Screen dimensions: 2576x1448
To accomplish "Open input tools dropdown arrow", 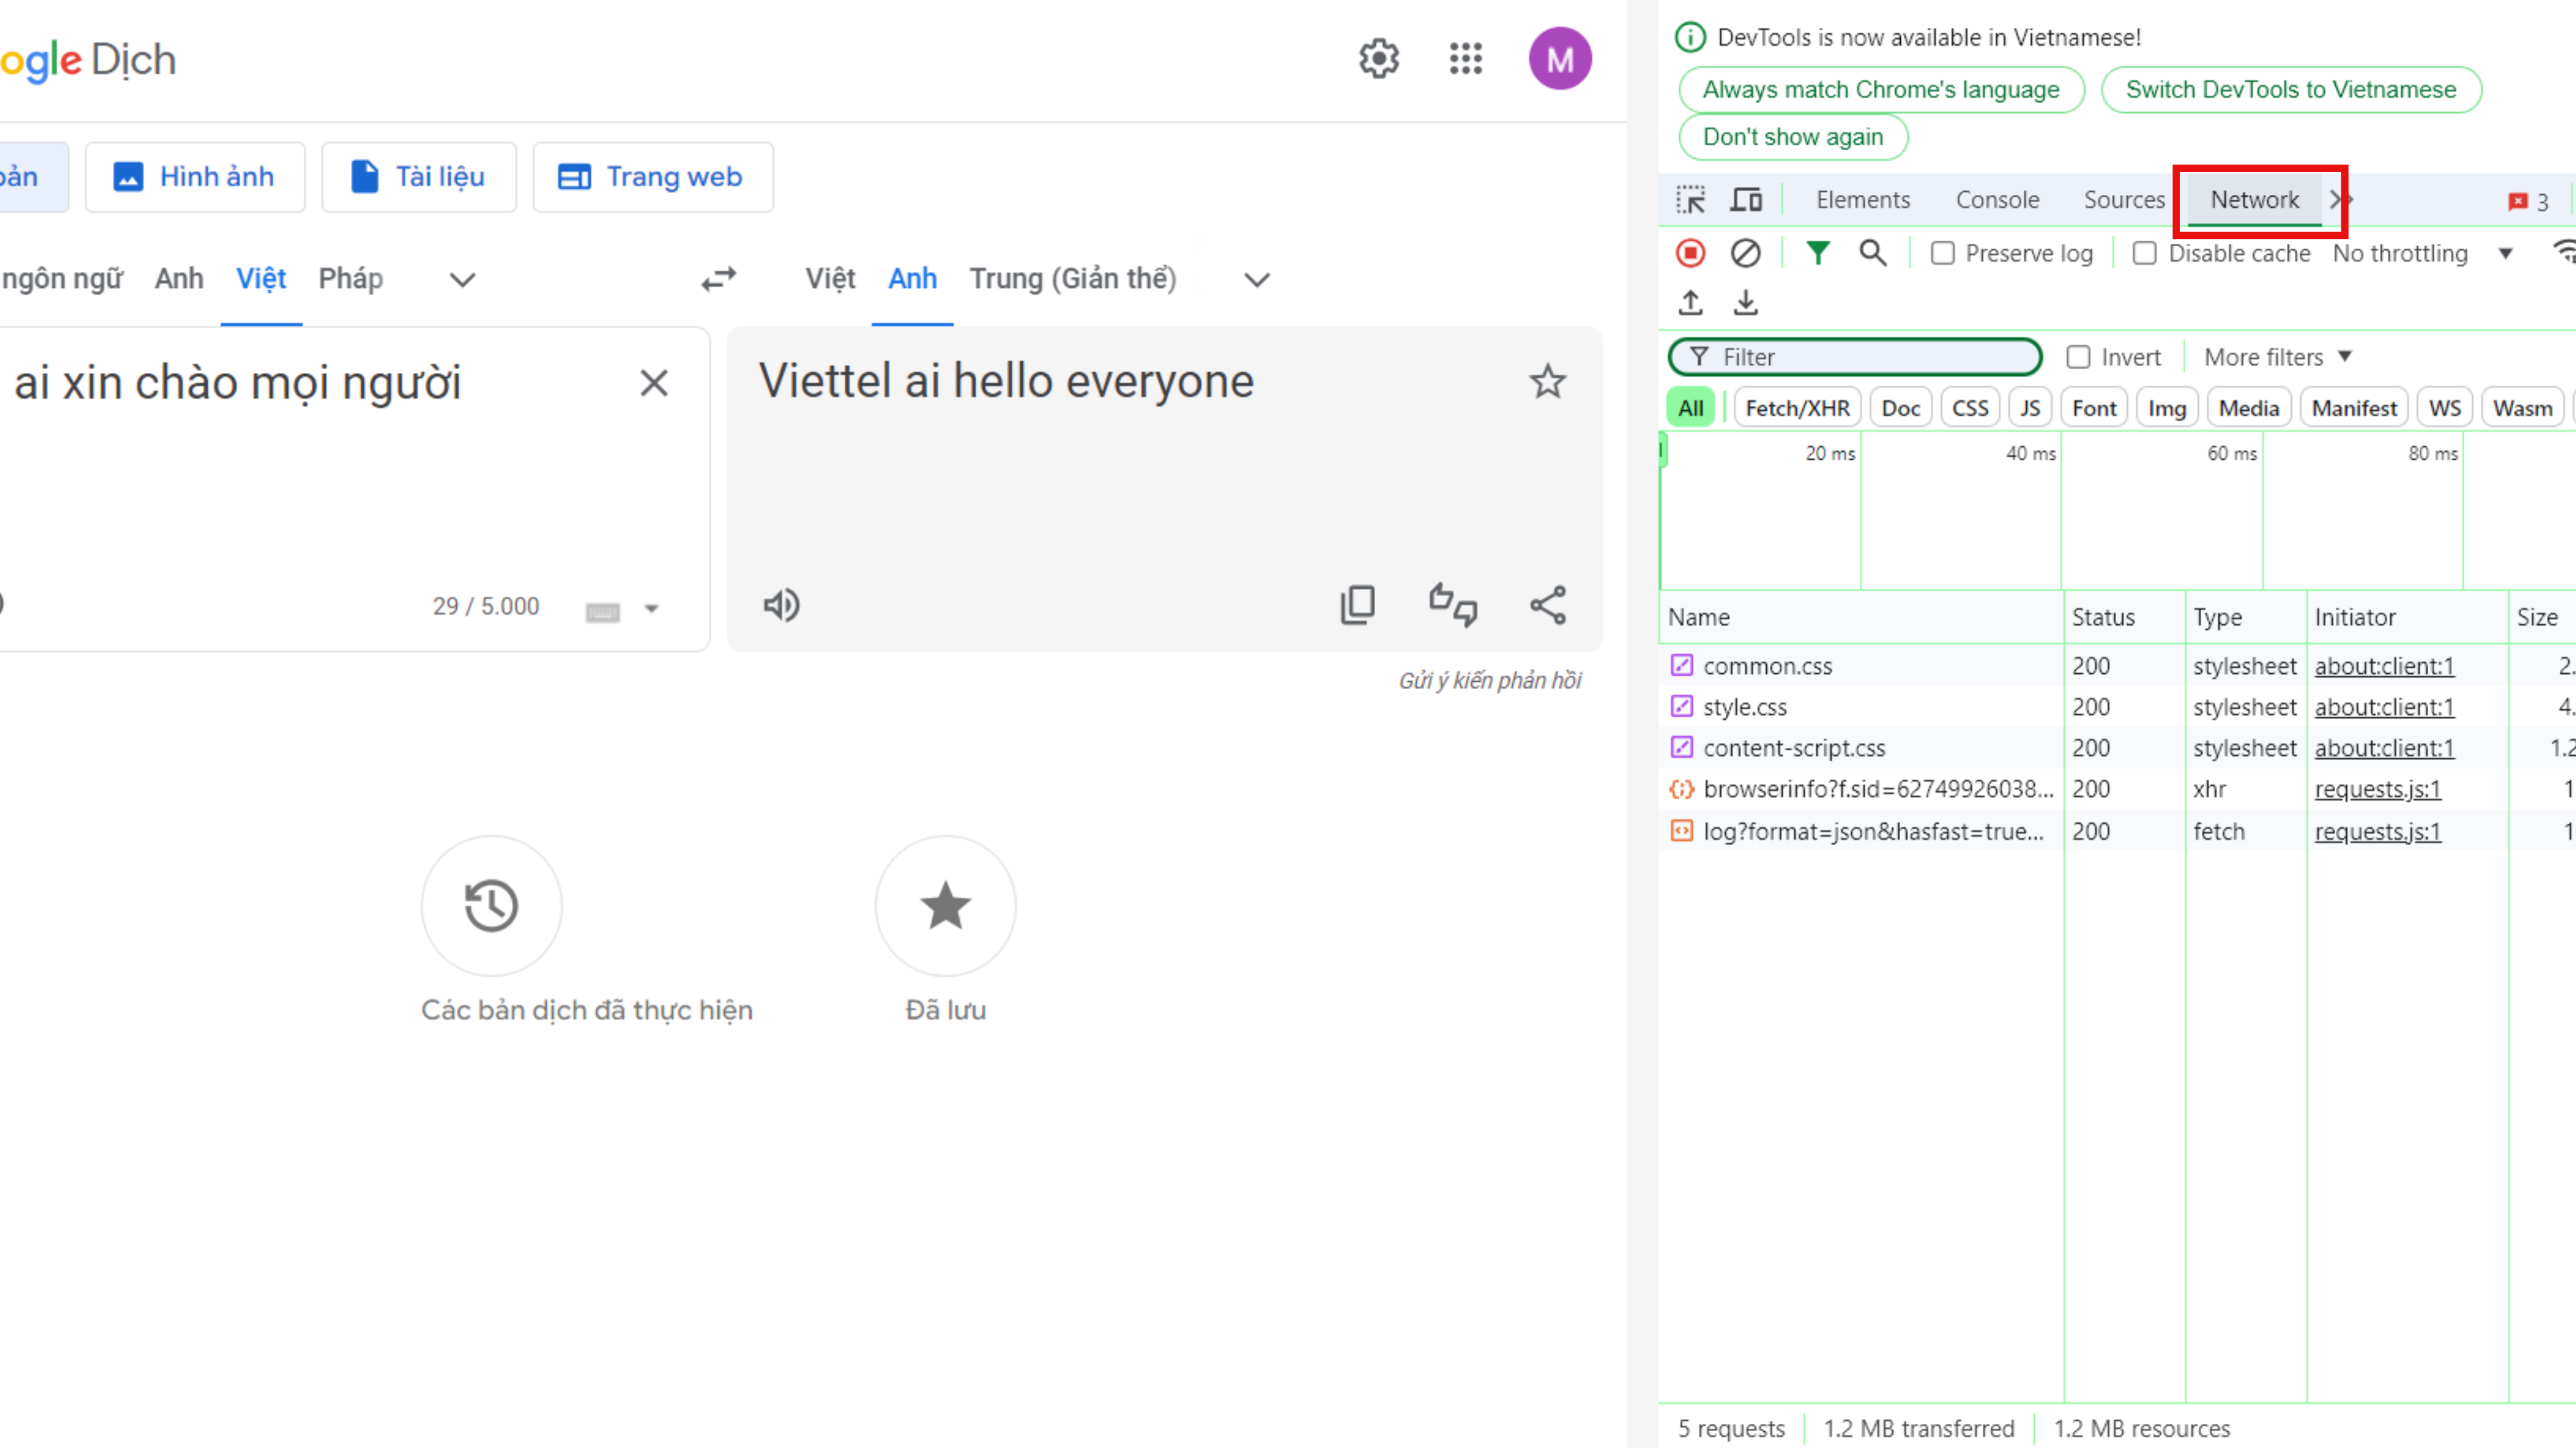I will point(651,609).
